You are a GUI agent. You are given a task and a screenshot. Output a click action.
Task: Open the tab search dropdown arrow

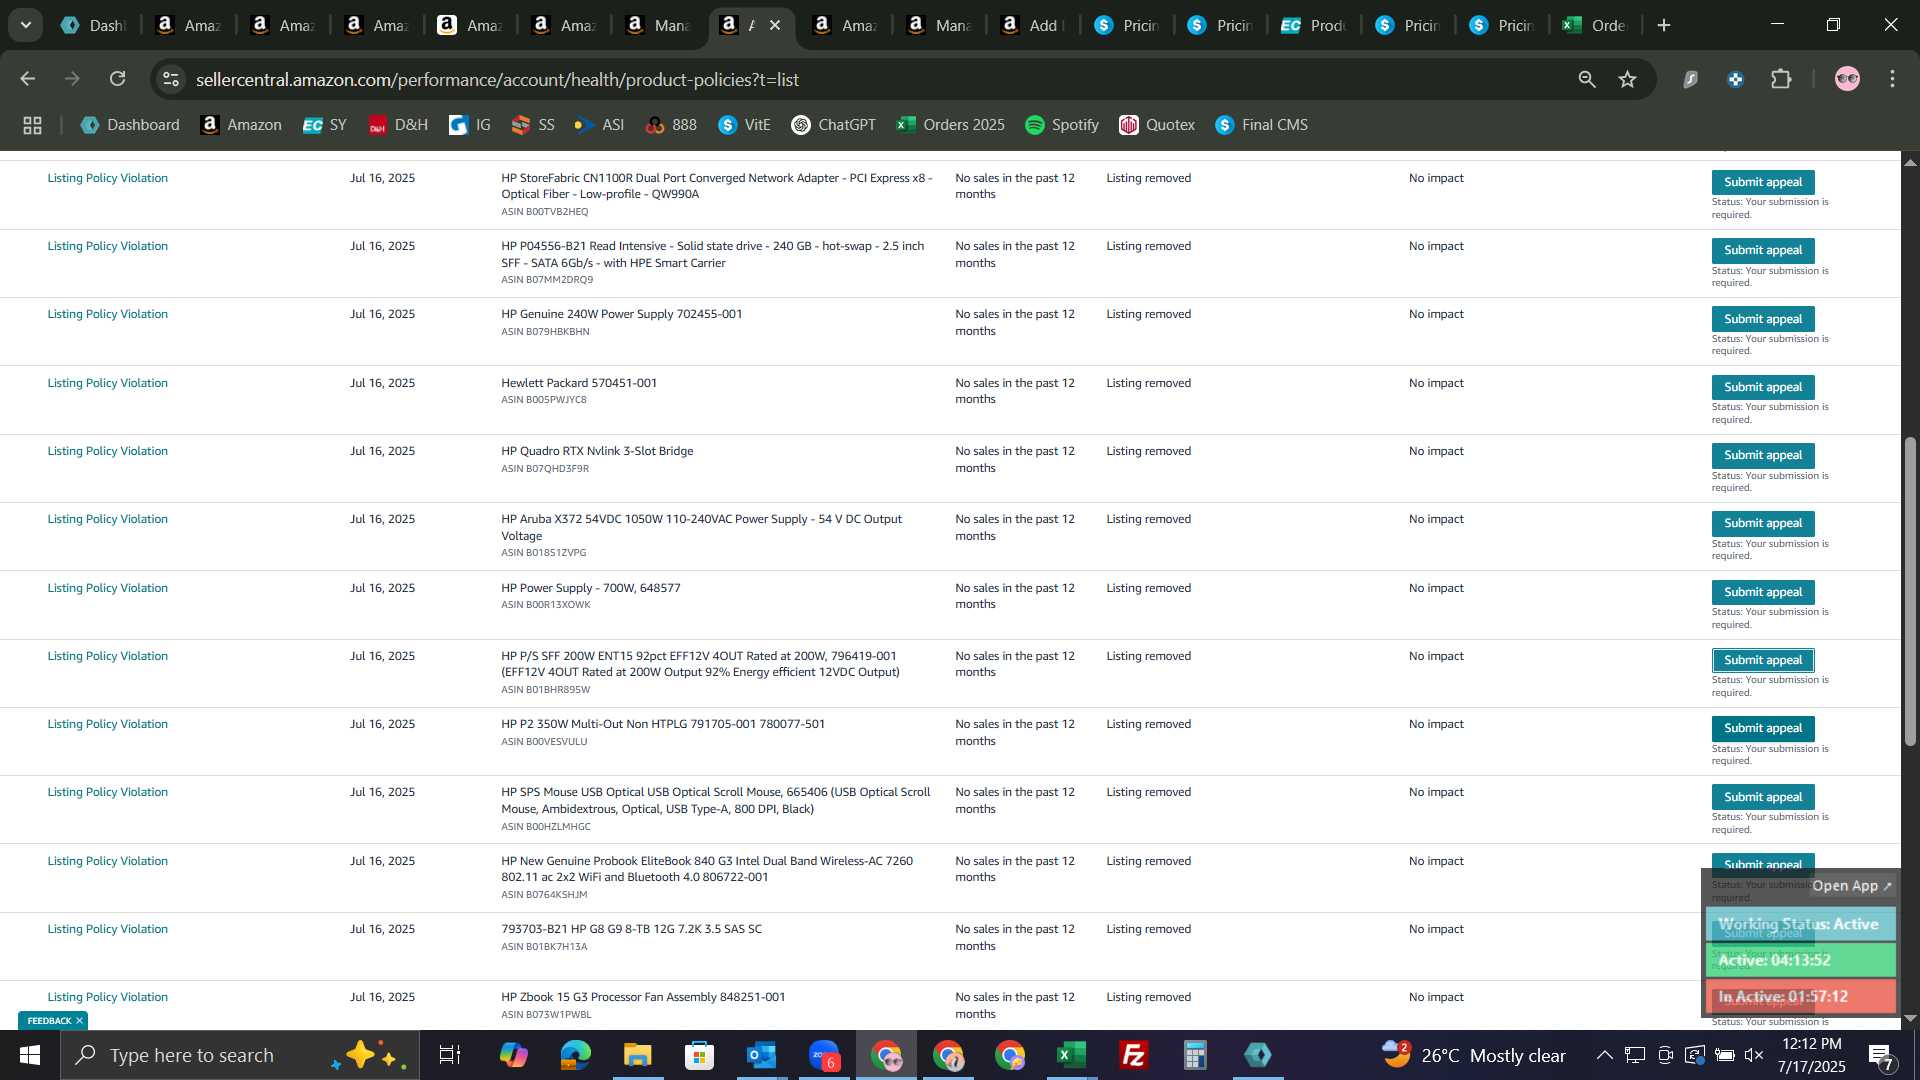pyautogui.click(x=25, y=25)
